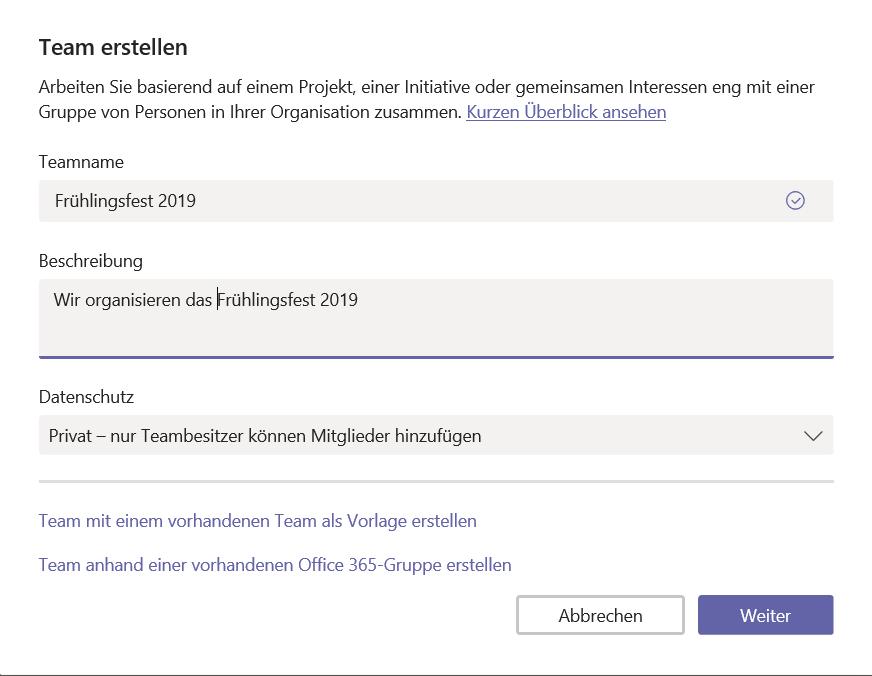Click the horizontal separator line below Datenschutz
This screenshot has width=872, height=676.
coord(435,481)
